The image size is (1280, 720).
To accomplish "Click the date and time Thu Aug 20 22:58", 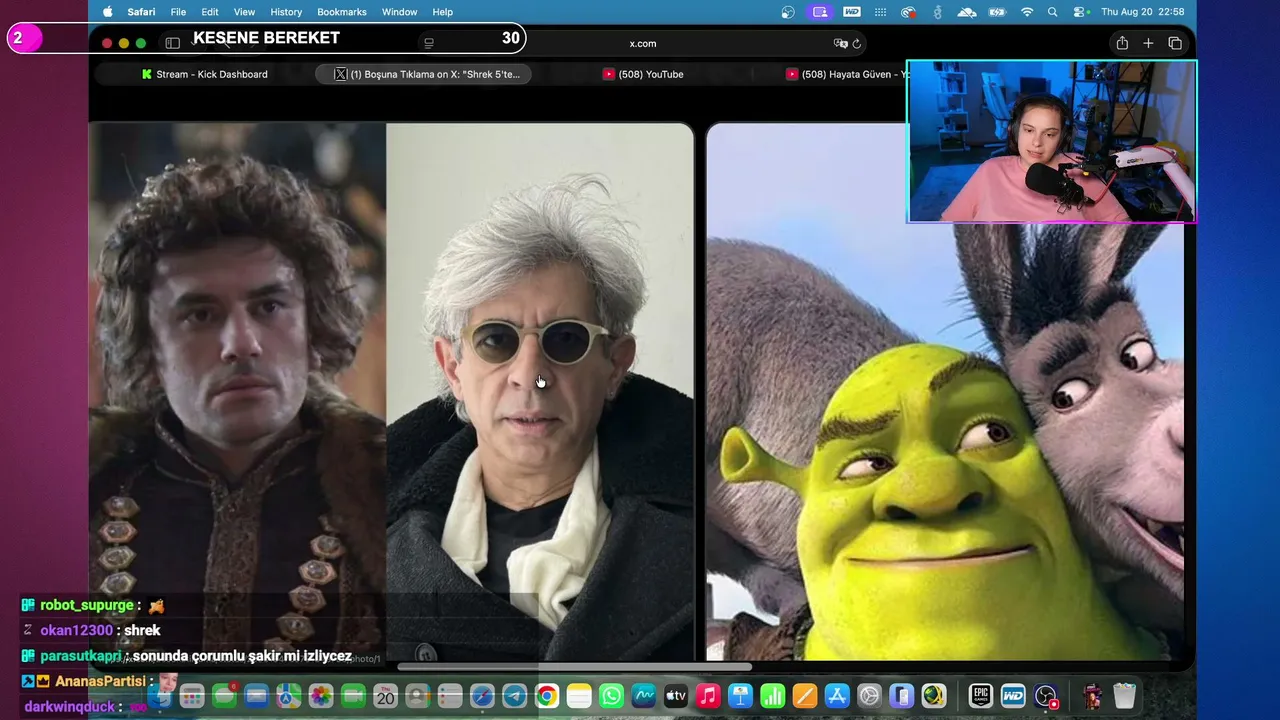I will pos(1143,12).
